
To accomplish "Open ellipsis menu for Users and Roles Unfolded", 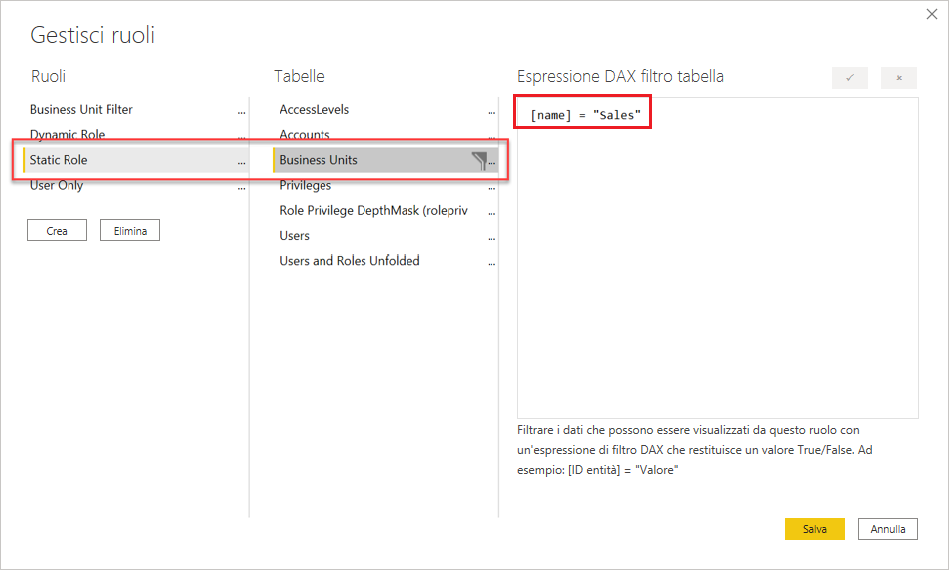I will [x=491, y=262].
